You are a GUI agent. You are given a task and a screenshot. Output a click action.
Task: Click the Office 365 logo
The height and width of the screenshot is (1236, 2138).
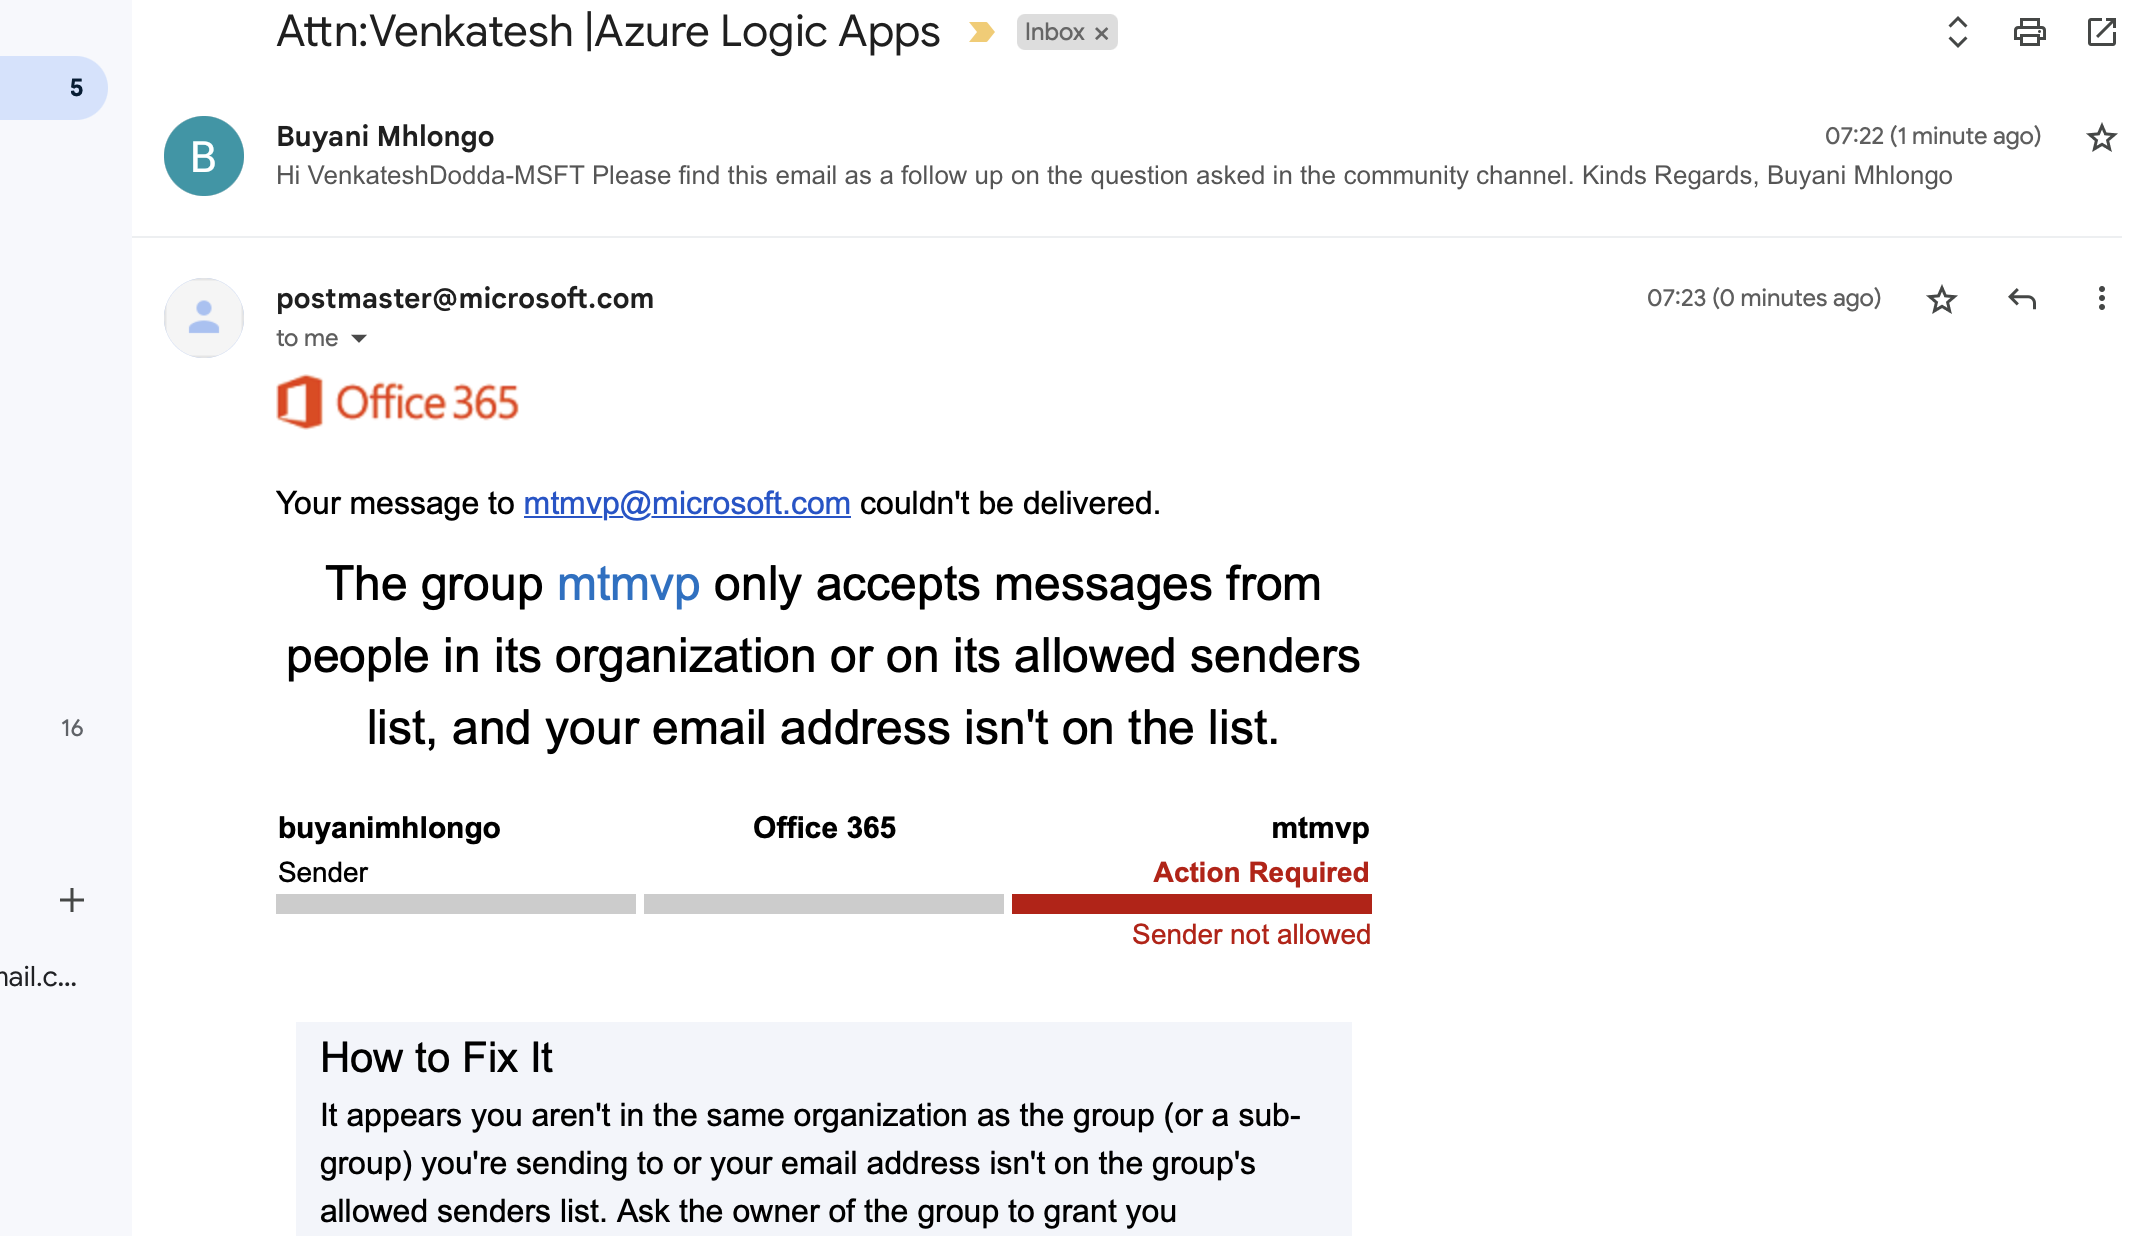398,402
